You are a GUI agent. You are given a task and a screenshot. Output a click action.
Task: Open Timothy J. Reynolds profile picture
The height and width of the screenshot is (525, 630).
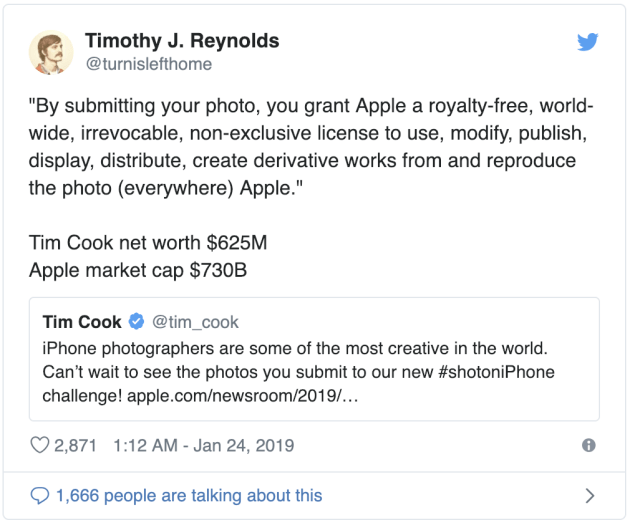tap(50, 52)
